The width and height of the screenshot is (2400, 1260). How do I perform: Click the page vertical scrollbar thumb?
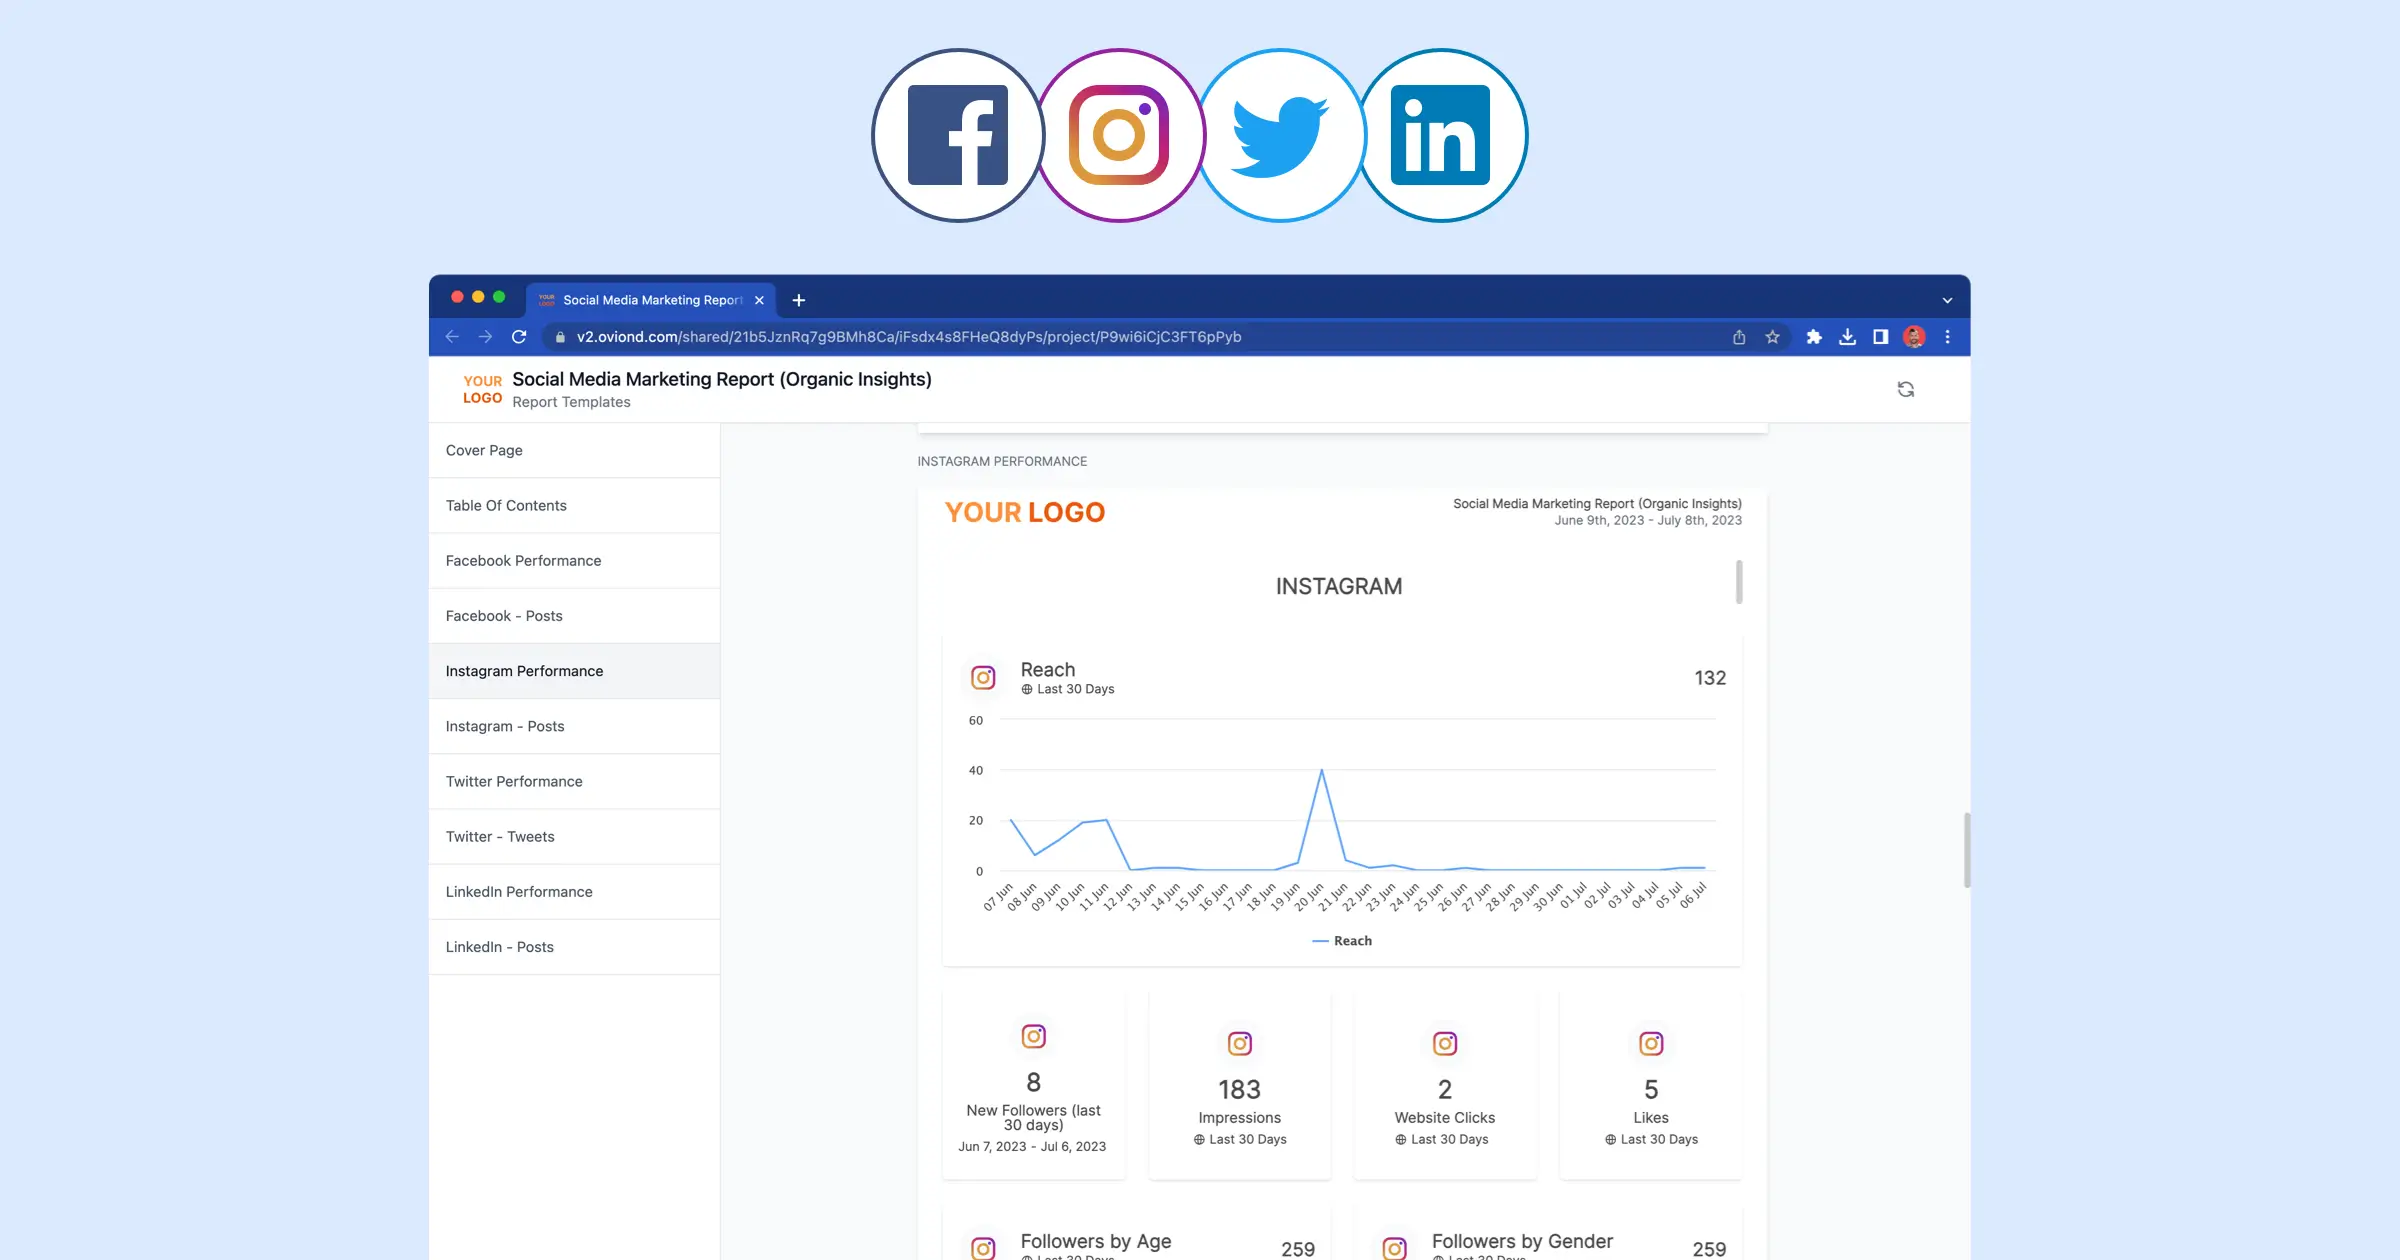click(1967, 850)
